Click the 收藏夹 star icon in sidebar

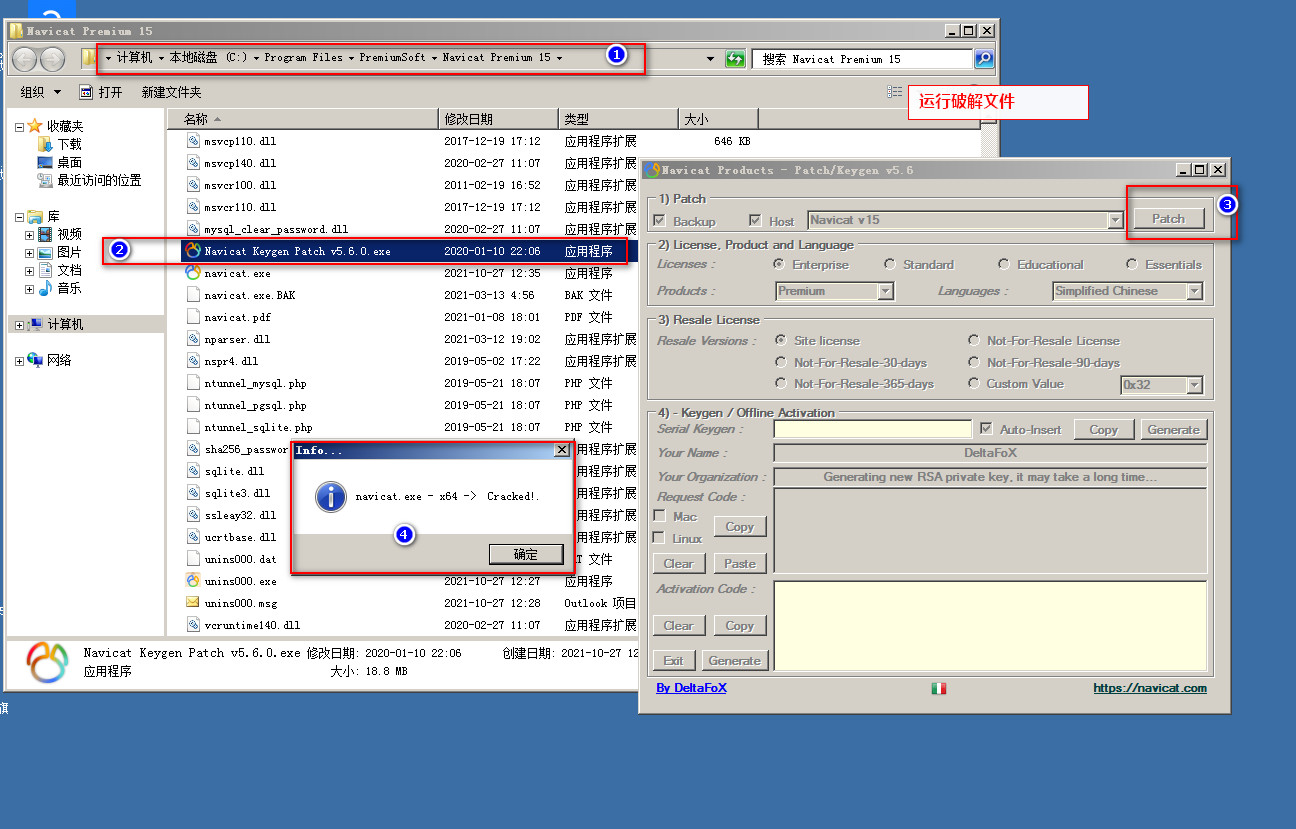[35, 126]
